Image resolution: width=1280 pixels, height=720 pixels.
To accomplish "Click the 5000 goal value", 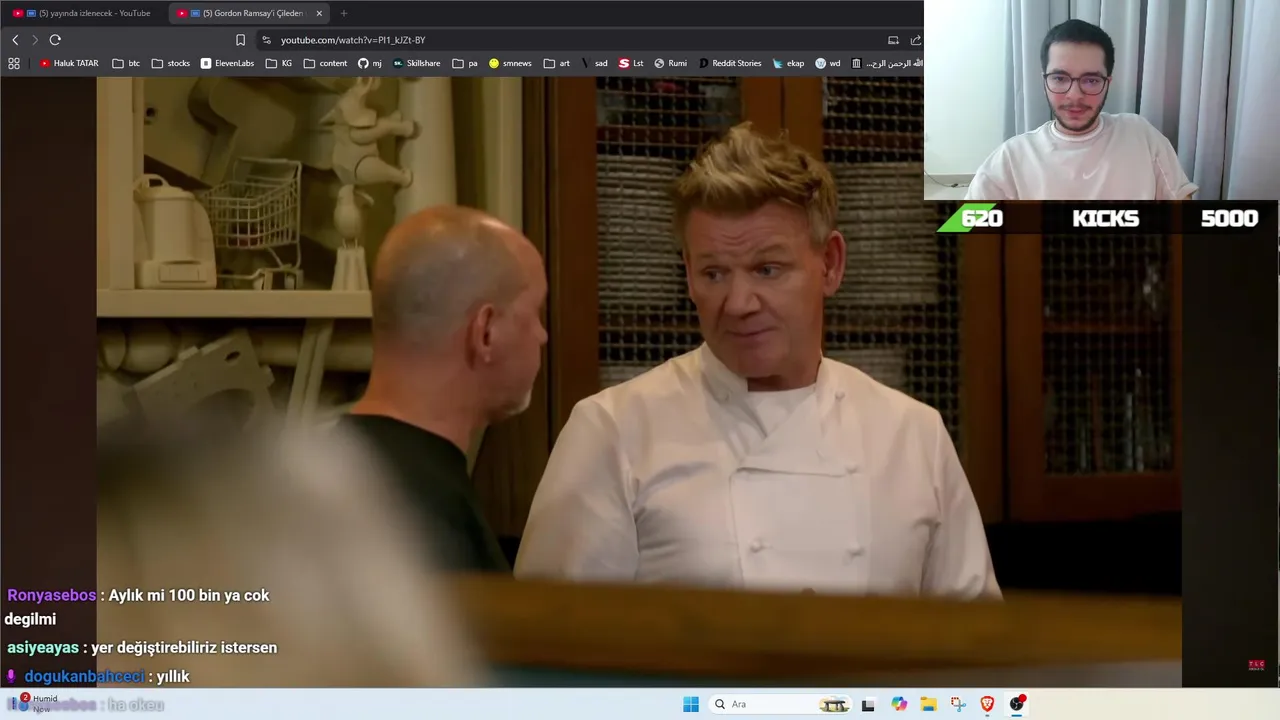I will pos(1229,218).
